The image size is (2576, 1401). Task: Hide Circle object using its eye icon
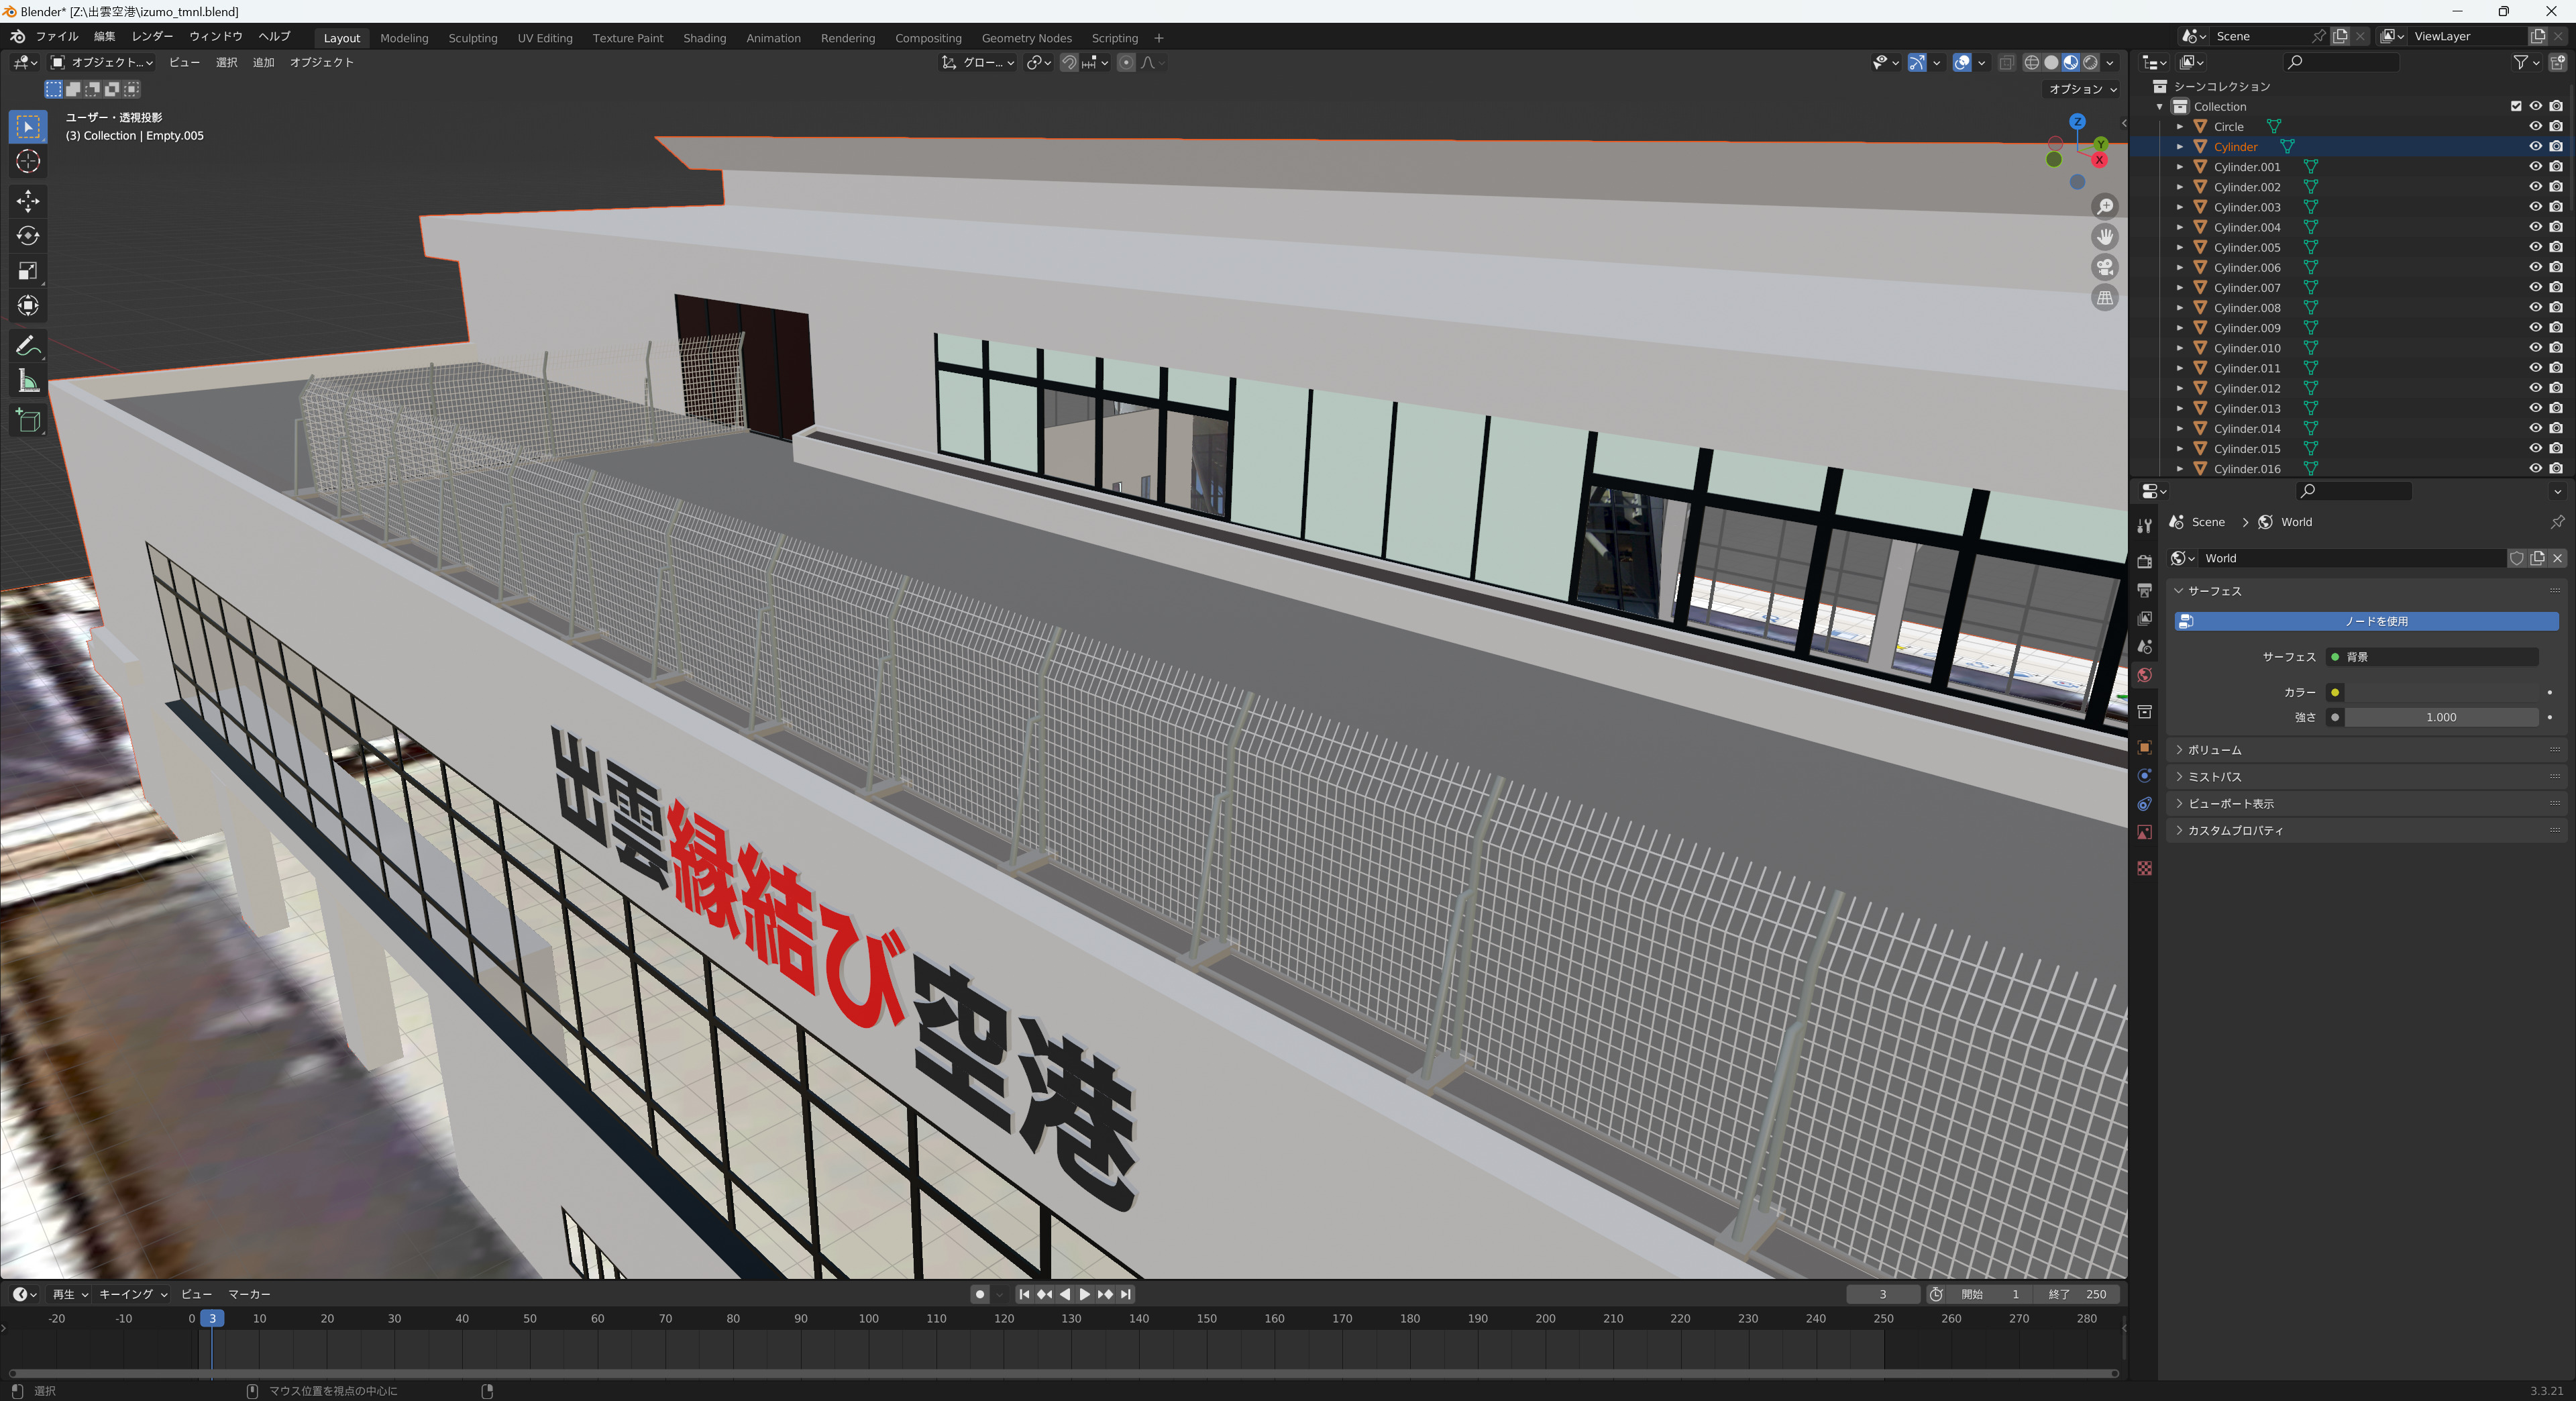(2535, 126)
